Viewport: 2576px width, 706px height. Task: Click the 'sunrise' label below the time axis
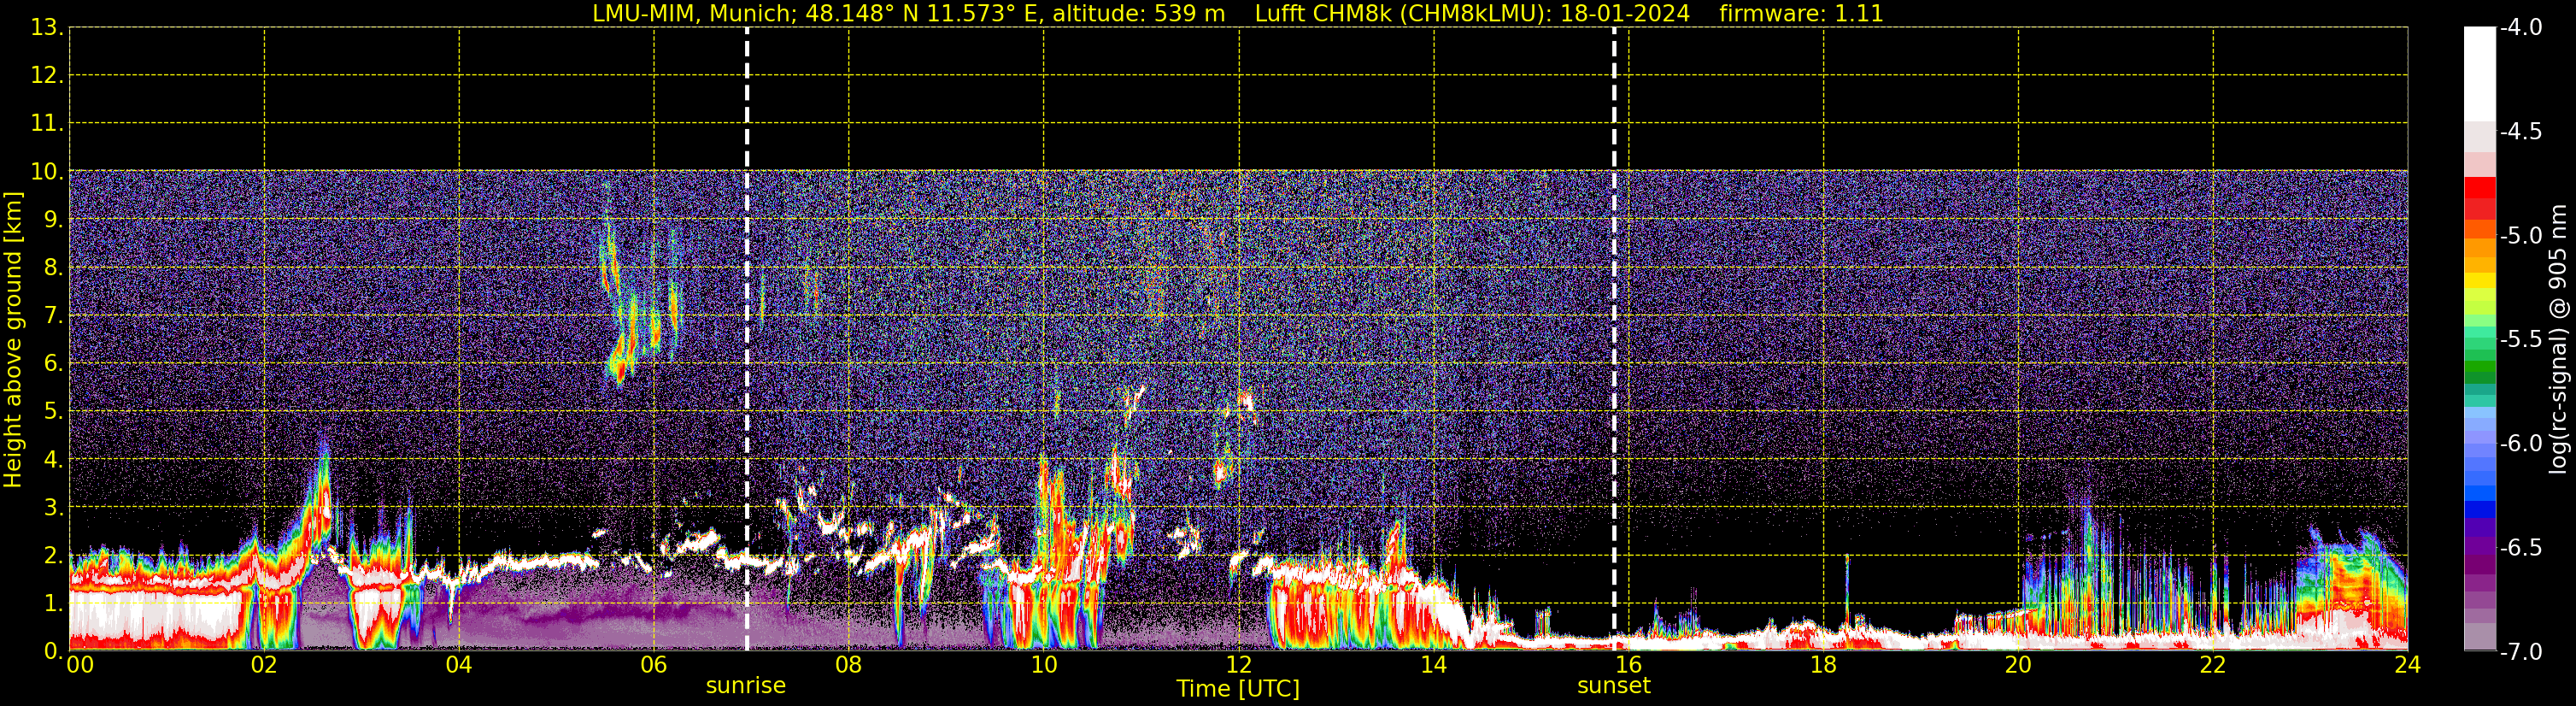(x=746, y=686)
